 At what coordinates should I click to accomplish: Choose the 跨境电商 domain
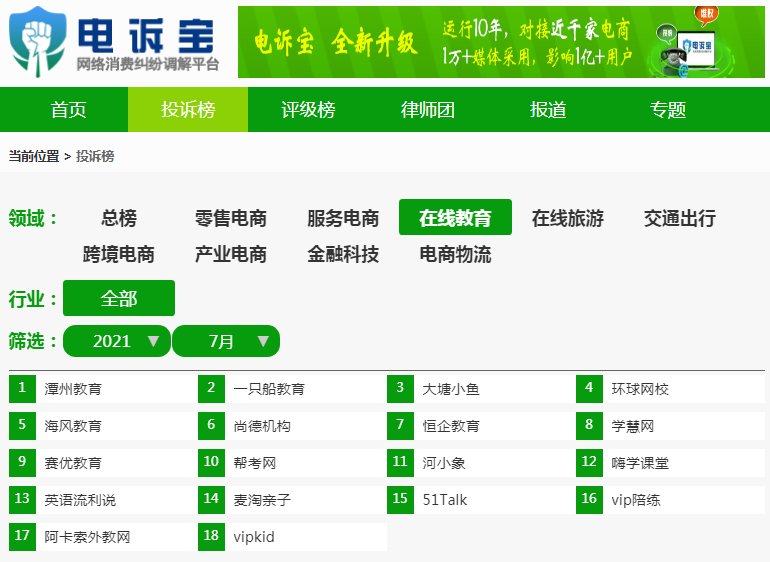[119, 254]
